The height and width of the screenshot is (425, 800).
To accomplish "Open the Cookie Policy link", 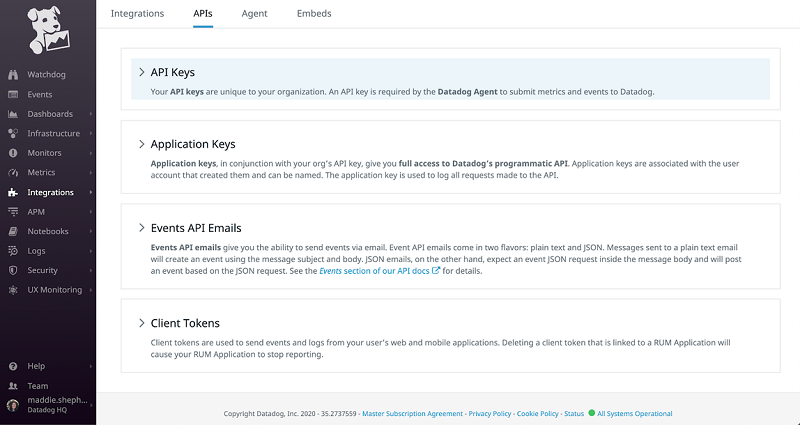I will tap(538, 414).
